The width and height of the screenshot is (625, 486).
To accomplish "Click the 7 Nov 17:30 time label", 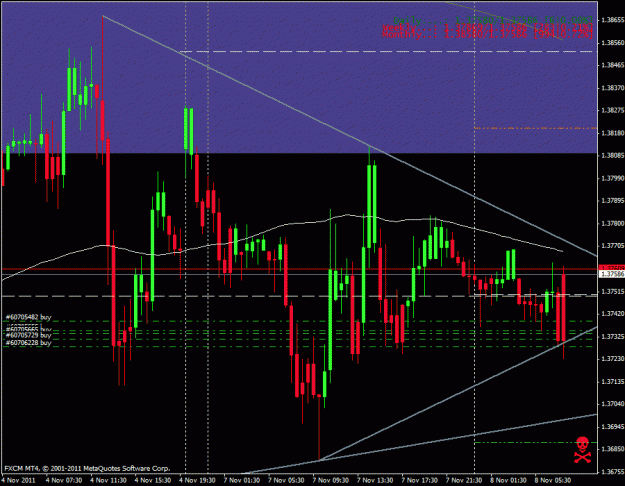I will tap(420, 480).
